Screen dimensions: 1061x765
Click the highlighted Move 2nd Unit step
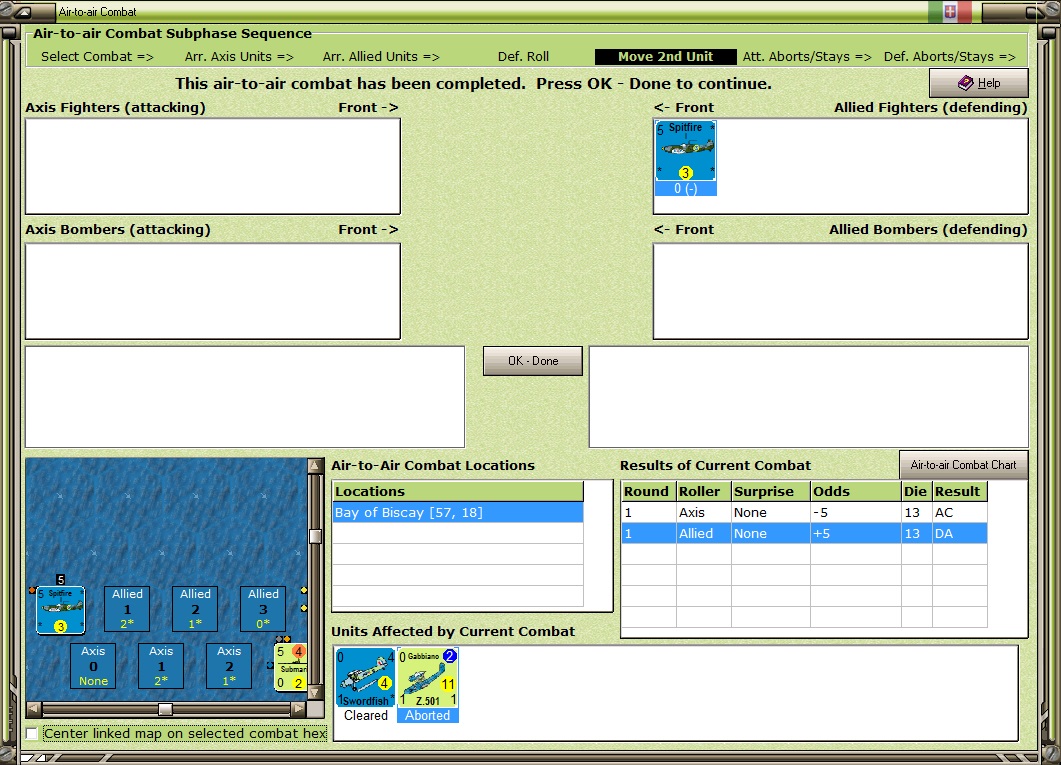665,57
